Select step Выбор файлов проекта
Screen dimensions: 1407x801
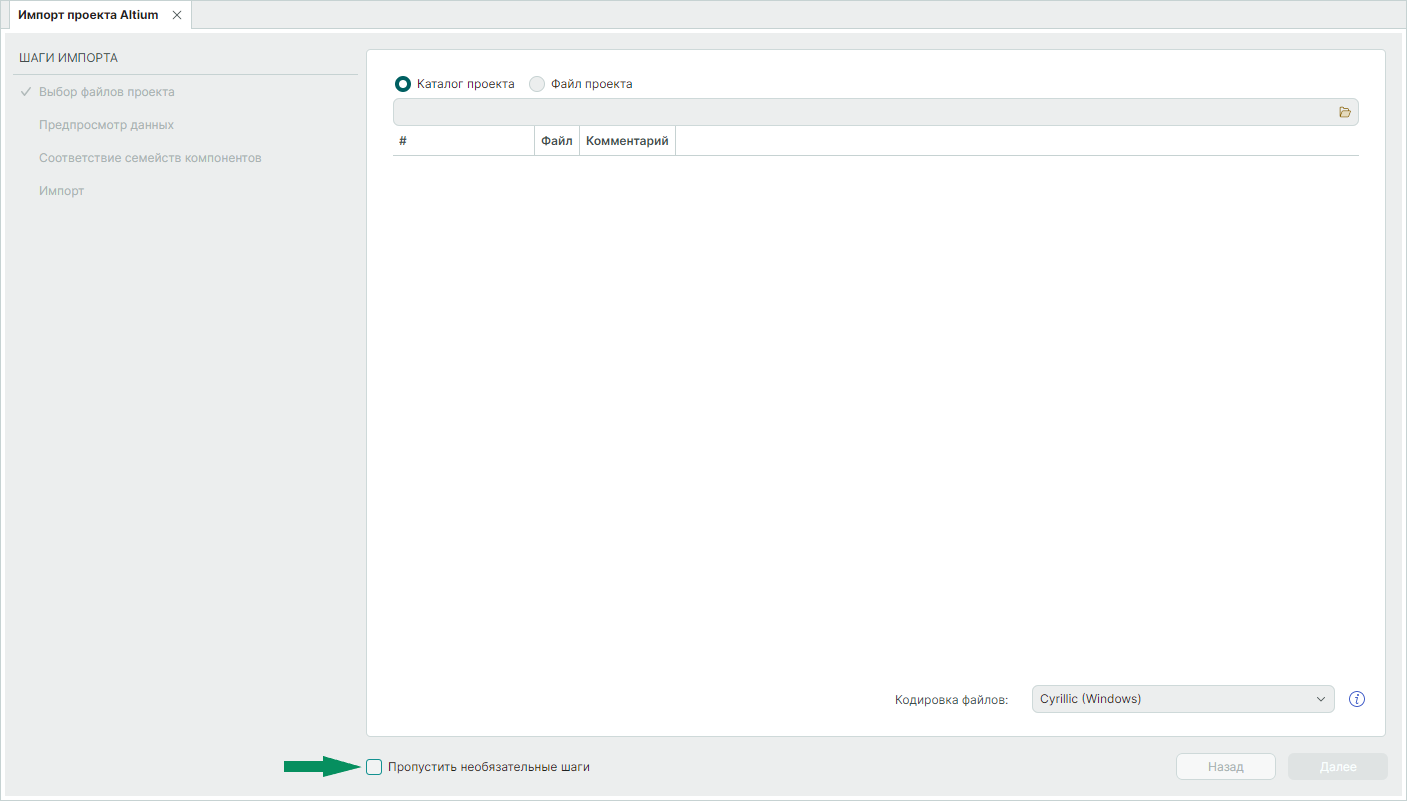pyautogui.click(x=107, y=92)
